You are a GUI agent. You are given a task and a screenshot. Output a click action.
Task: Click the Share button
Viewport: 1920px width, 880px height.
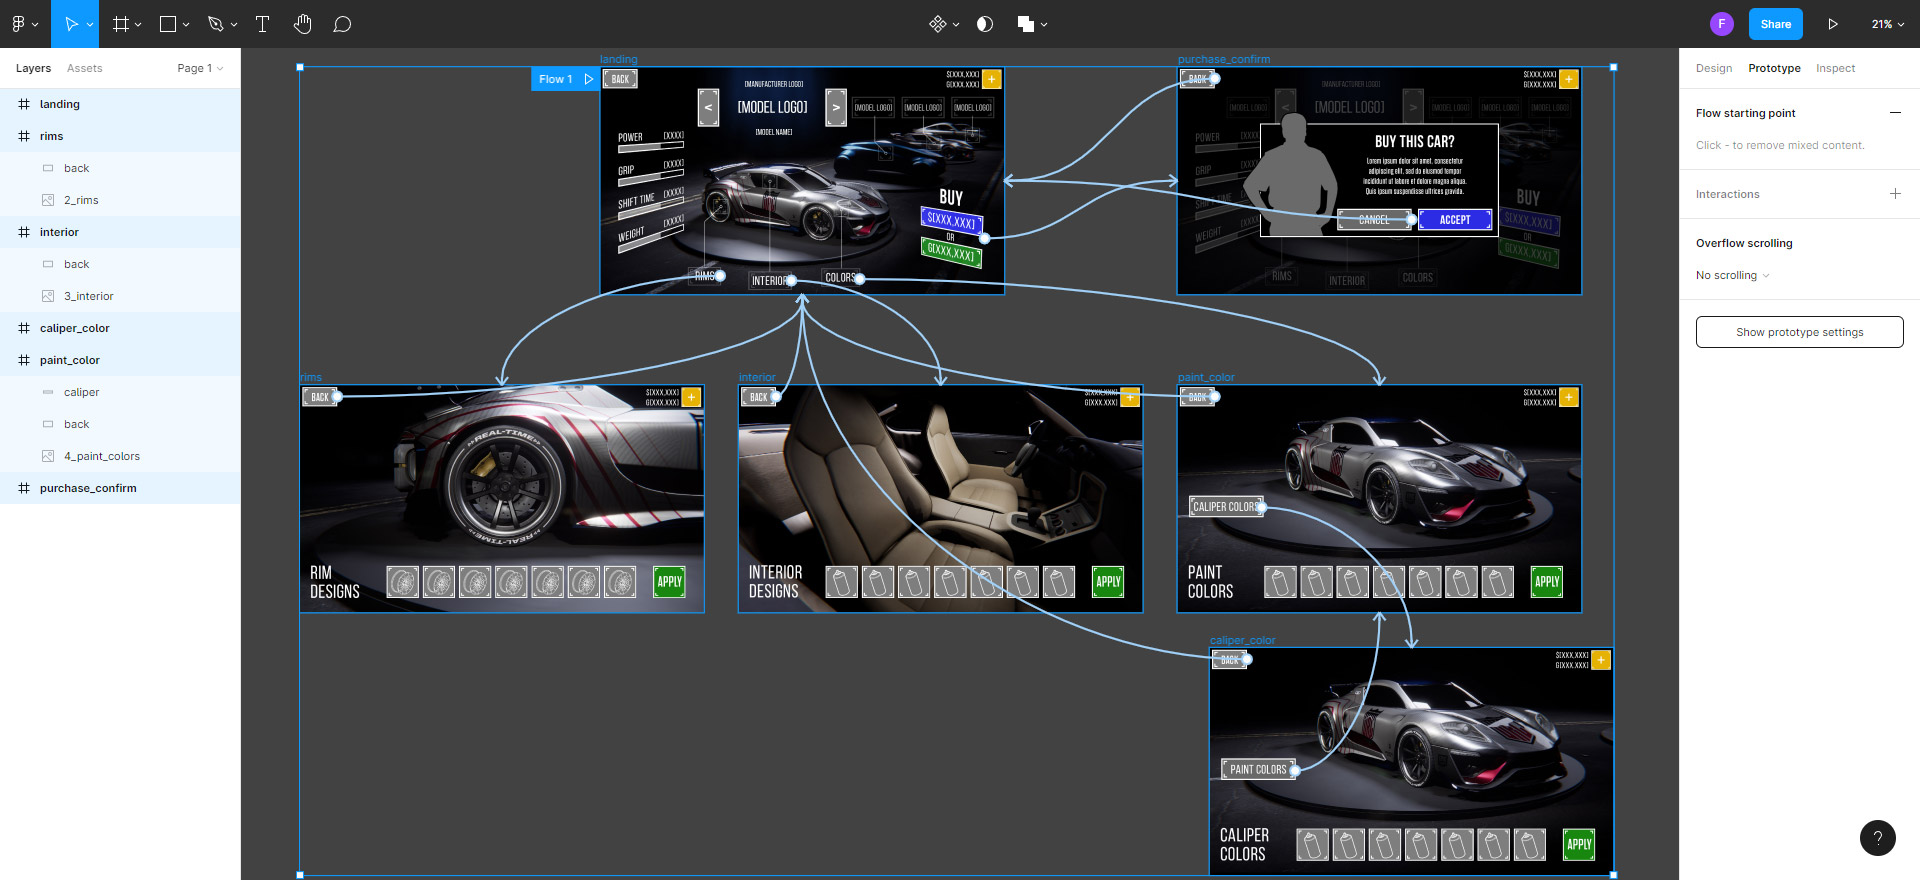[x=1775, y=24]
